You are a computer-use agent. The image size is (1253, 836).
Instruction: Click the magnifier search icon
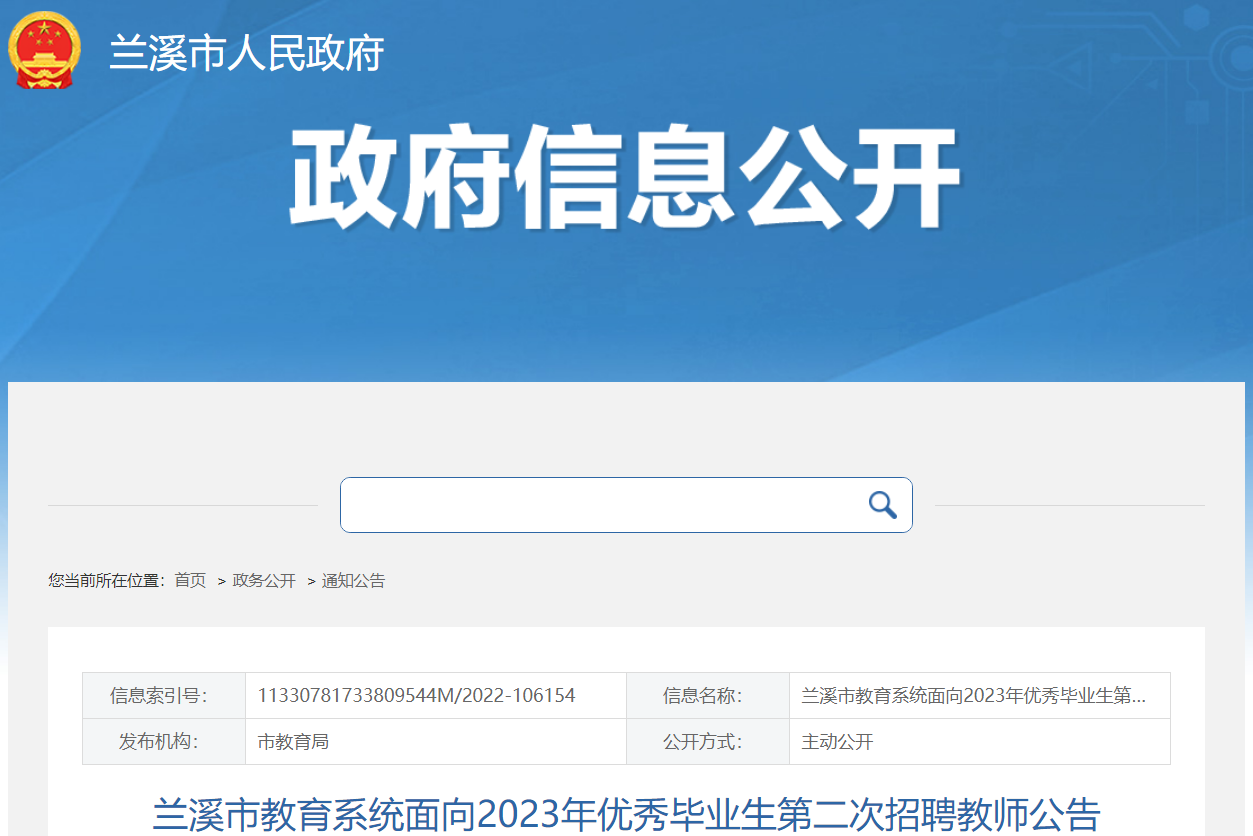point(882,505)
